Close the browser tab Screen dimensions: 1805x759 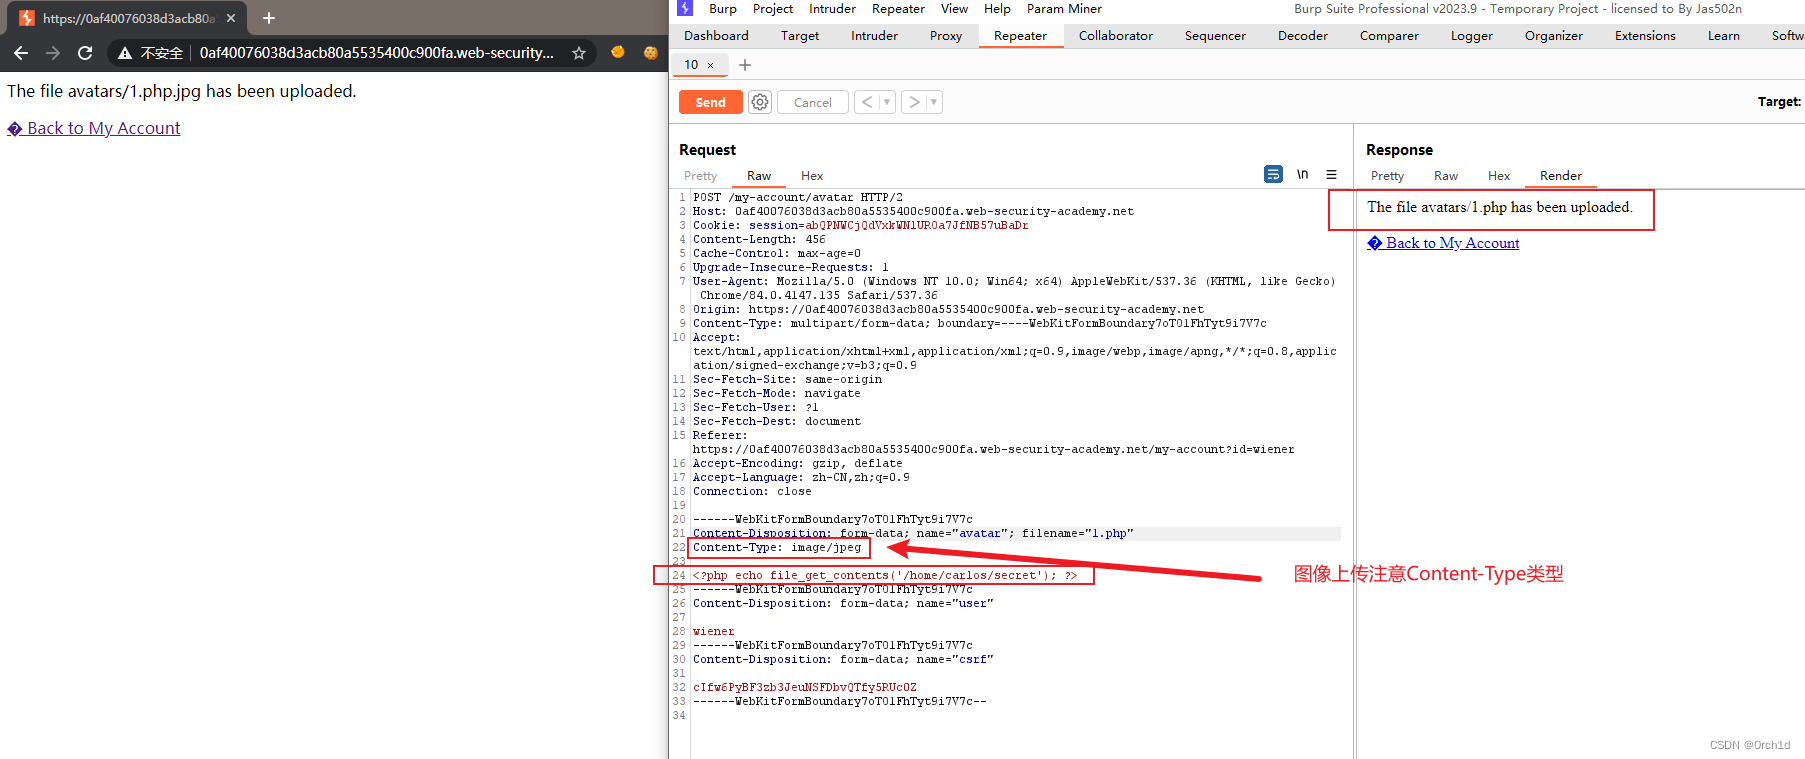click(231, 18)
